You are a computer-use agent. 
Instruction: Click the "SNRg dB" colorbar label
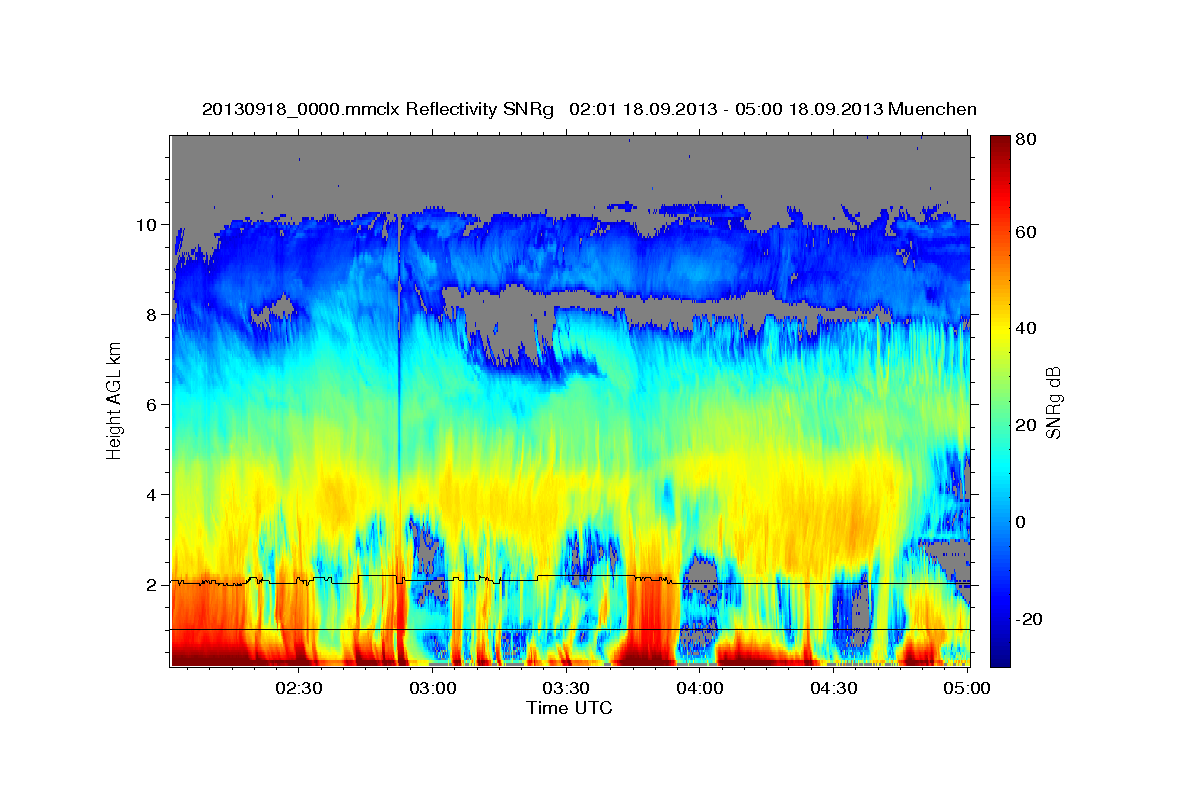pos(1053,402)
